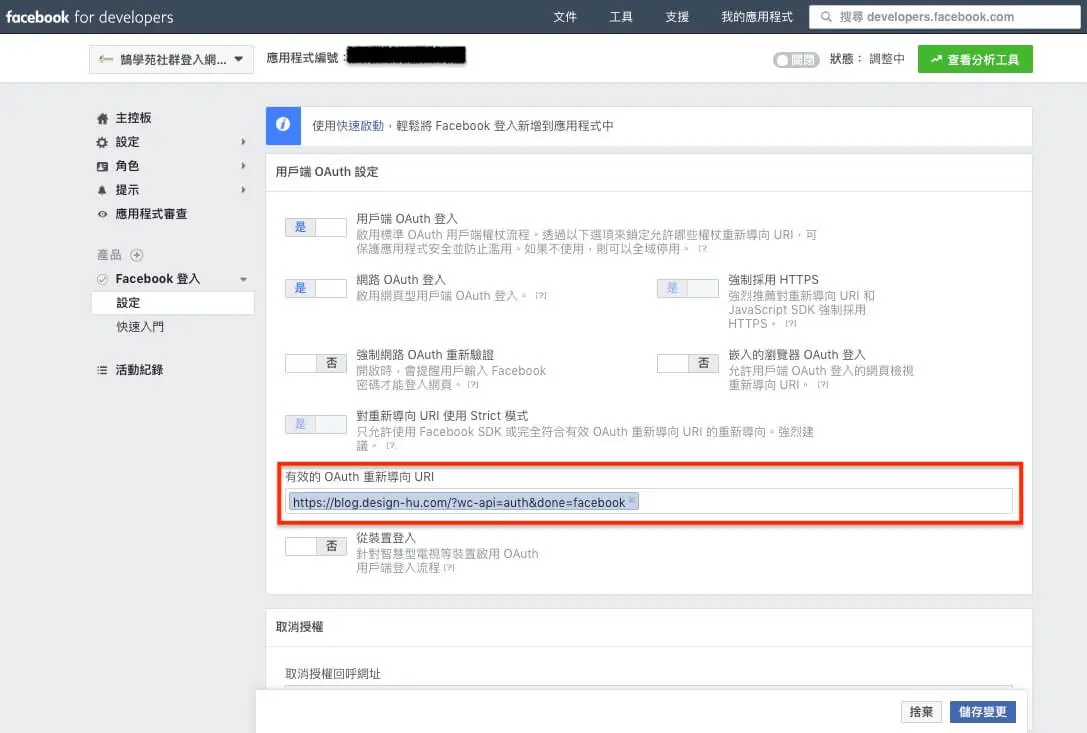Select 設定 under Facebook 登入
The image size is (1087, 733).
pos(173,303)
